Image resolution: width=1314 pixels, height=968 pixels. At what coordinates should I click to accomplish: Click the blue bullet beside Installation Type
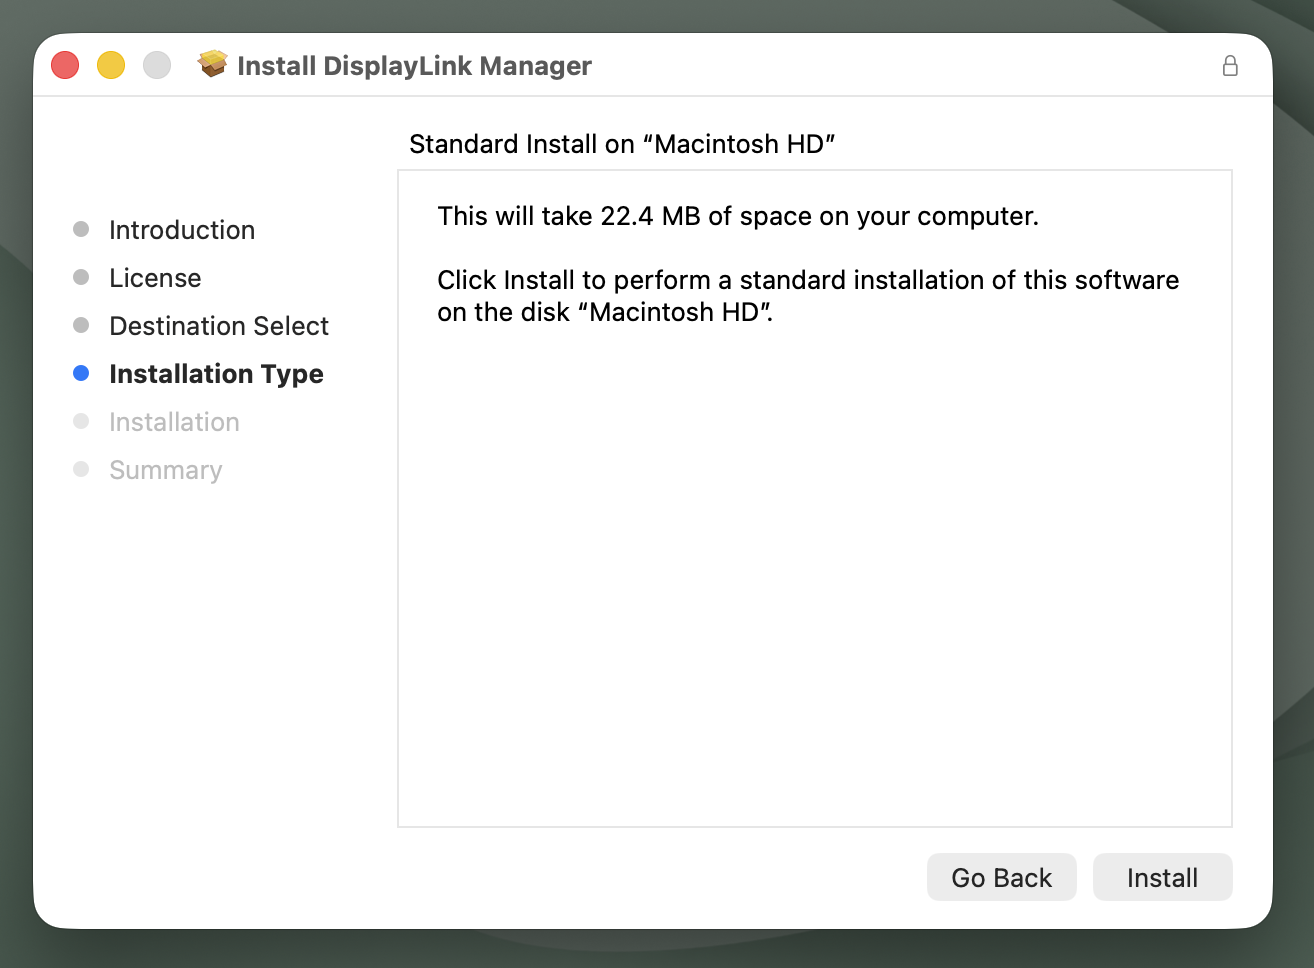(81, 373)
